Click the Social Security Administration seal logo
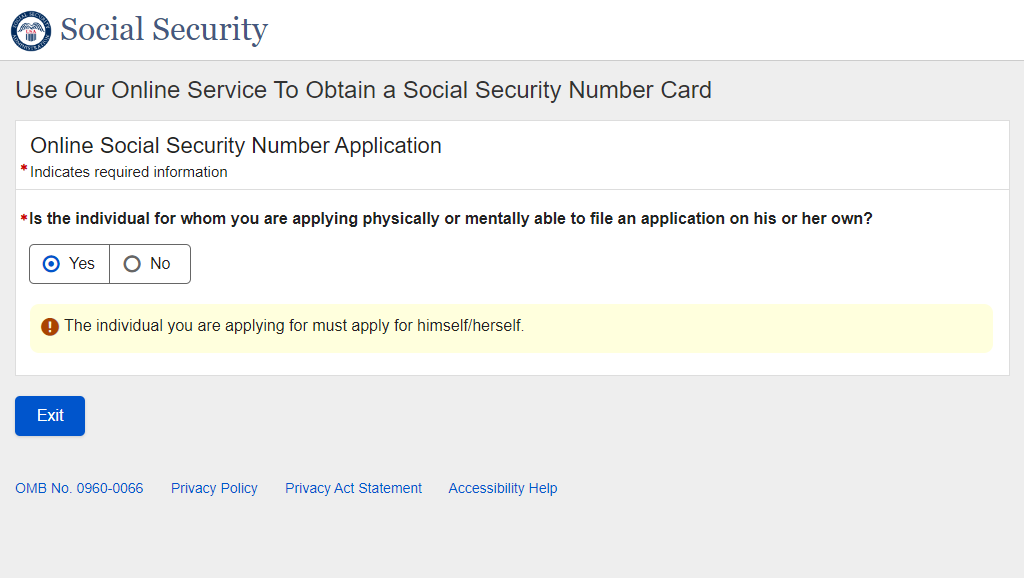This screenshot has width=1024, height=578. 31,30
